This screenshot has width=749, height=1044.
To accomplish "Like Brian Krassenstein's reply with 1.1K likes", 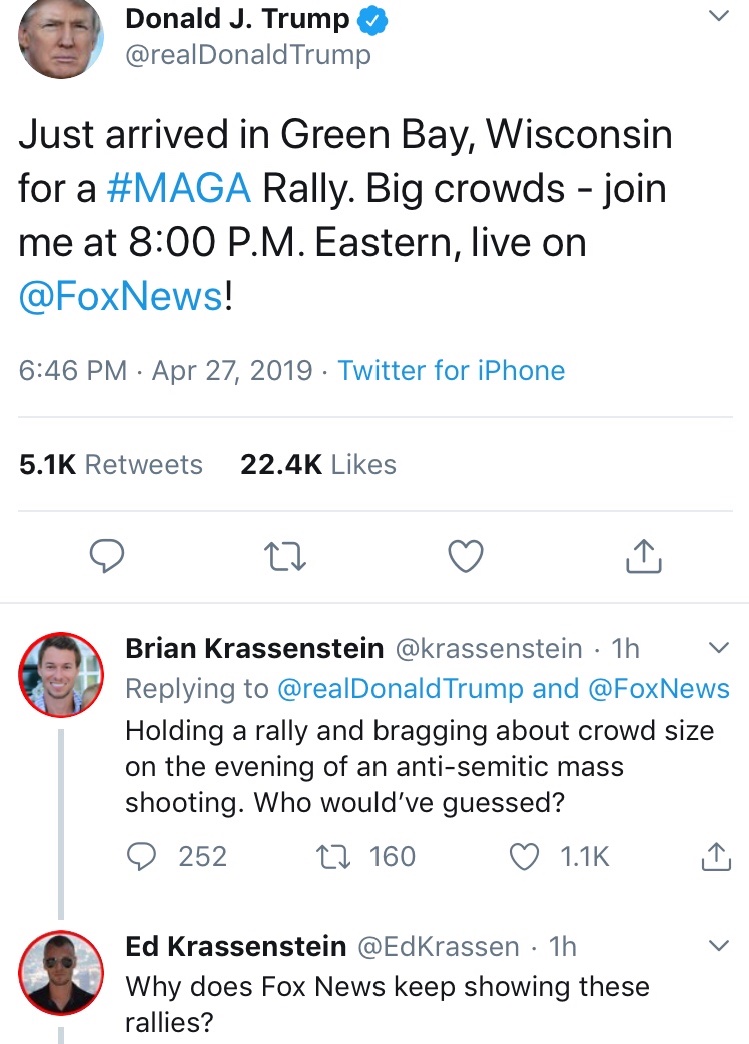I will coord(526,856).
